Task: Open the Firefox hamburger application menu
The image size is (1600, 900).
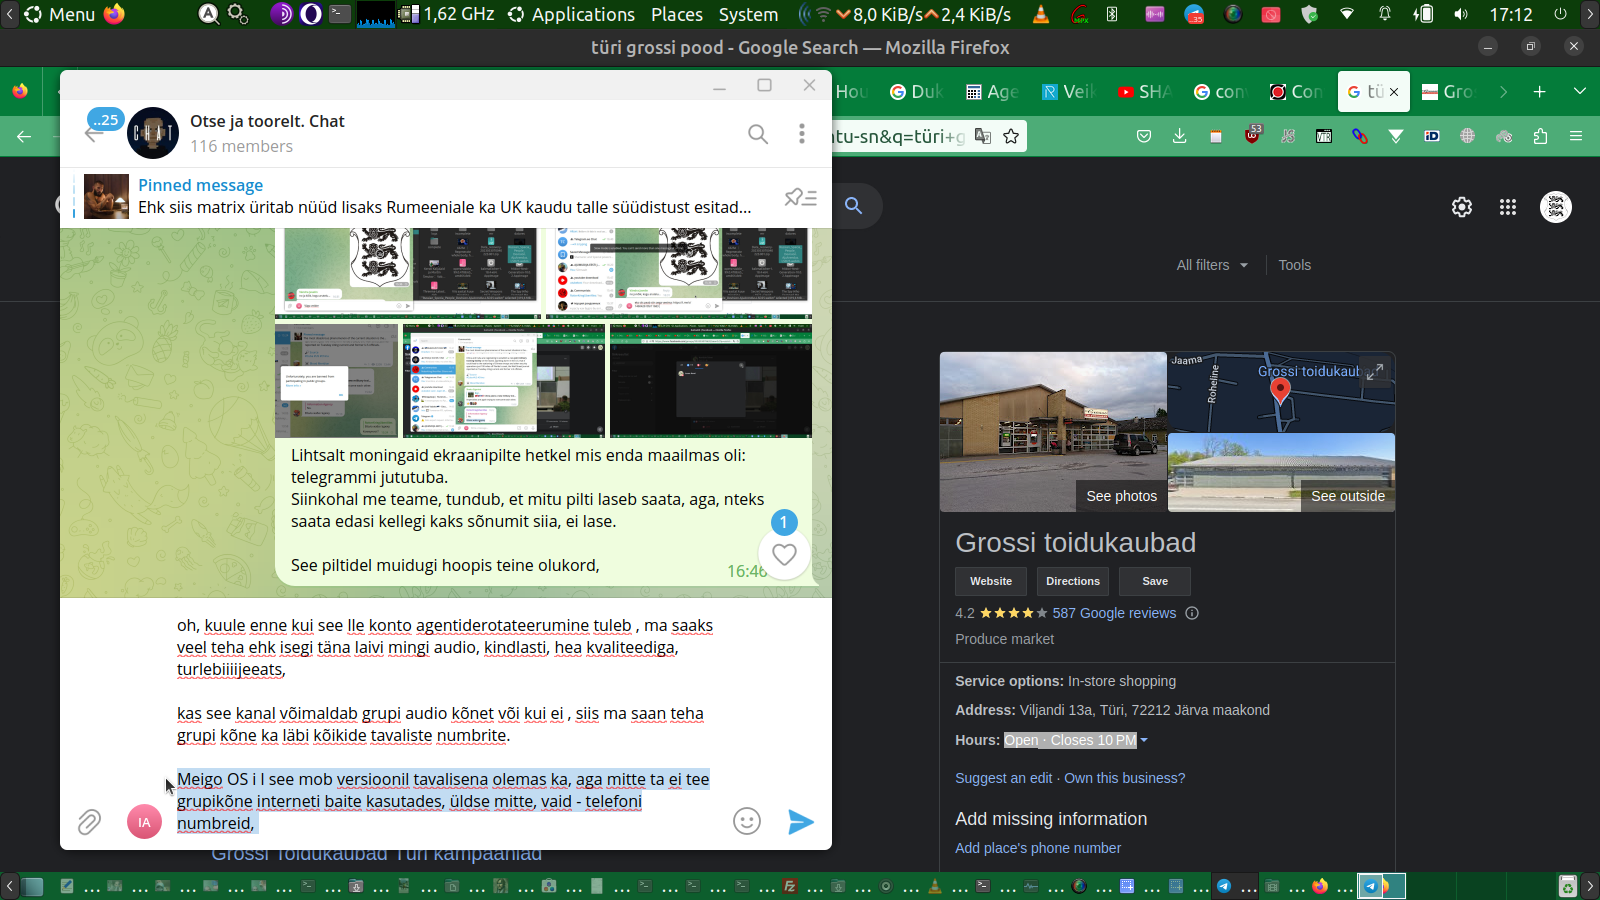Action: (1576, 136)
